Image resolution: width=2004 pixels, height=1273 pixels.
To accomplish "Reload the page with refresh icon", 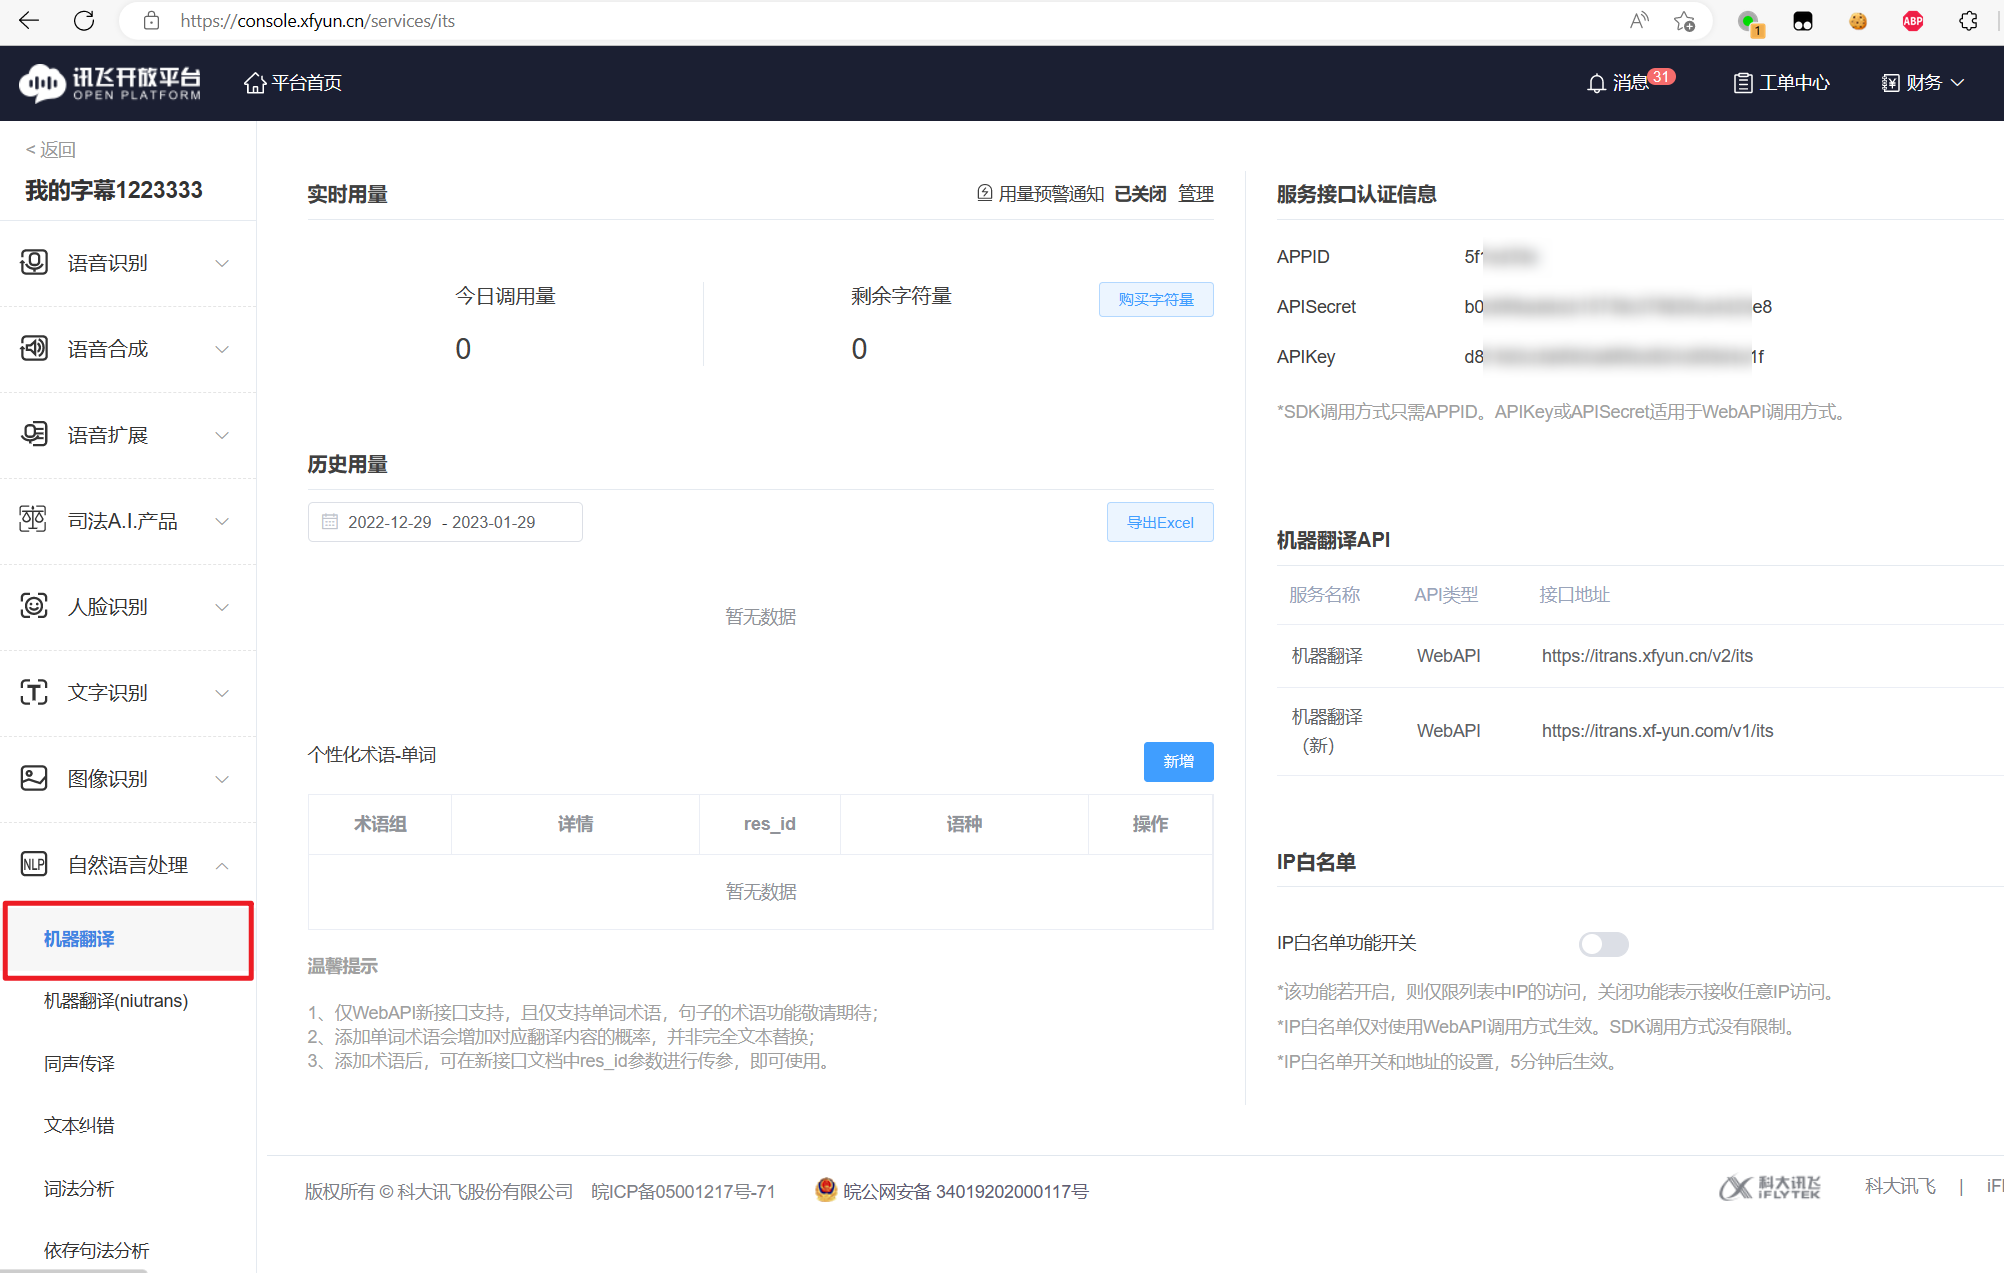I will [84, 20].
